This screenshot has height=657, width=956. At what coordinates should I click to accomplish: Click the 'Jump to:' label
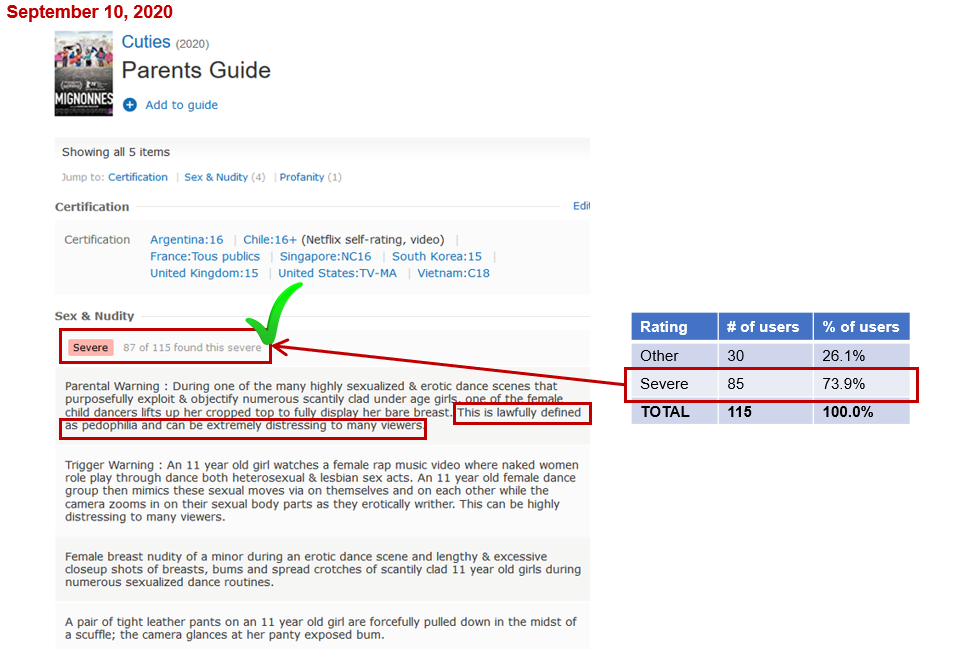point(83,177)
